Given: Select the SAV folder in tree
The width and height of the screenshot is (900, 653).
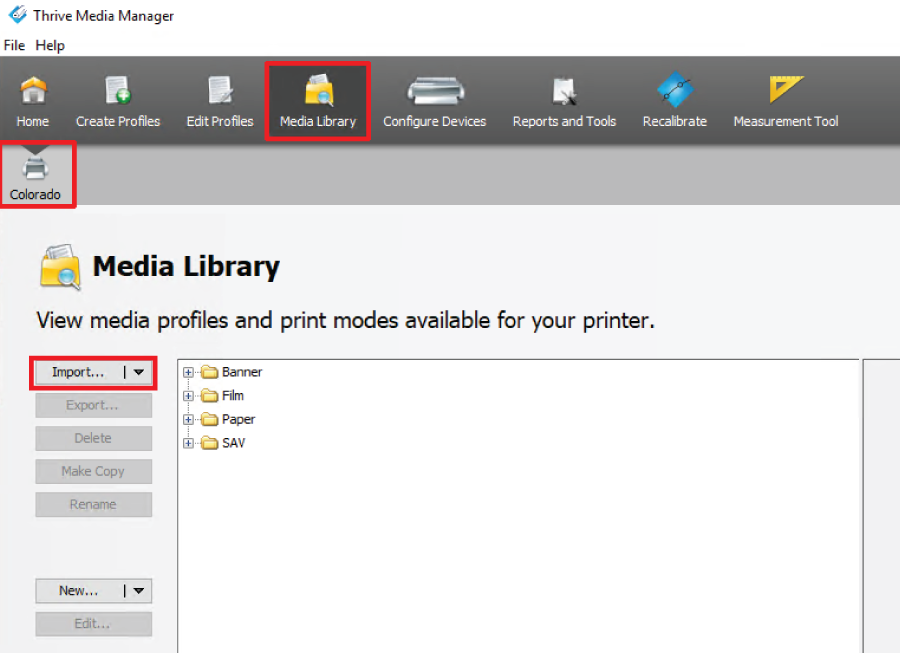Looking at the screenshot, I should tap(233, 443).
